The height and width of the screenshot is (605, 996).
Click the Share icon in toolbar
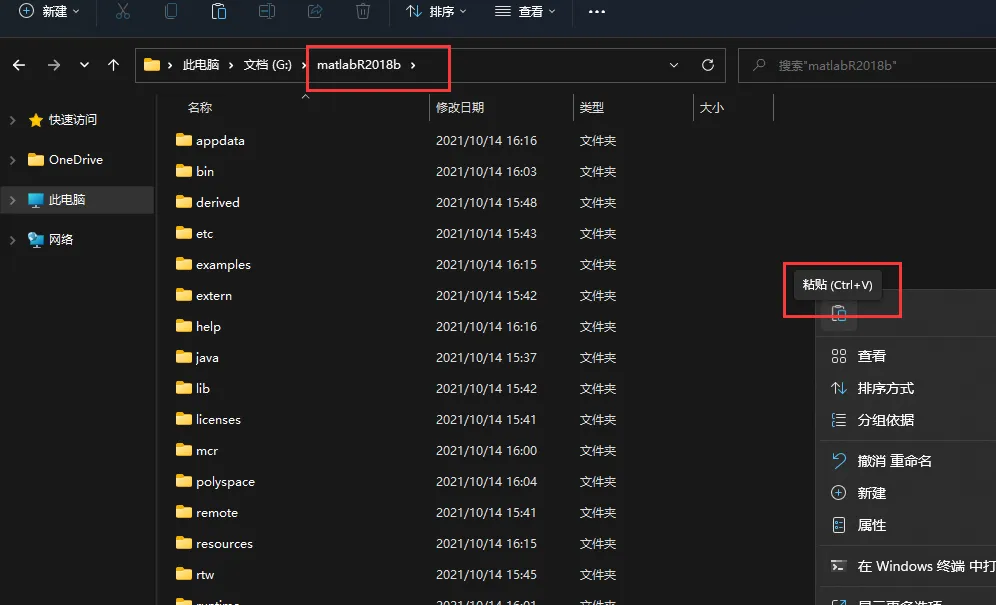[315, 11]
